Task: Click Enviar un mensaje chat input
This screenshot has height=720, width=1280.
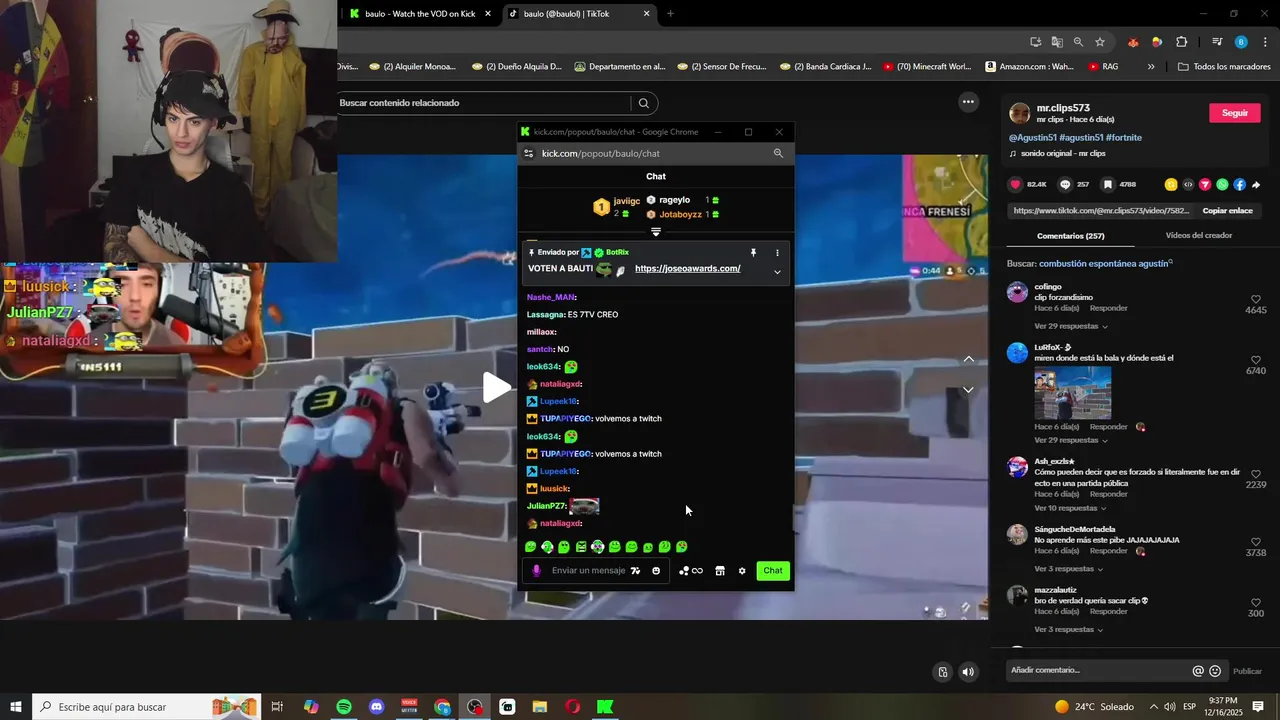Action: 588,571
